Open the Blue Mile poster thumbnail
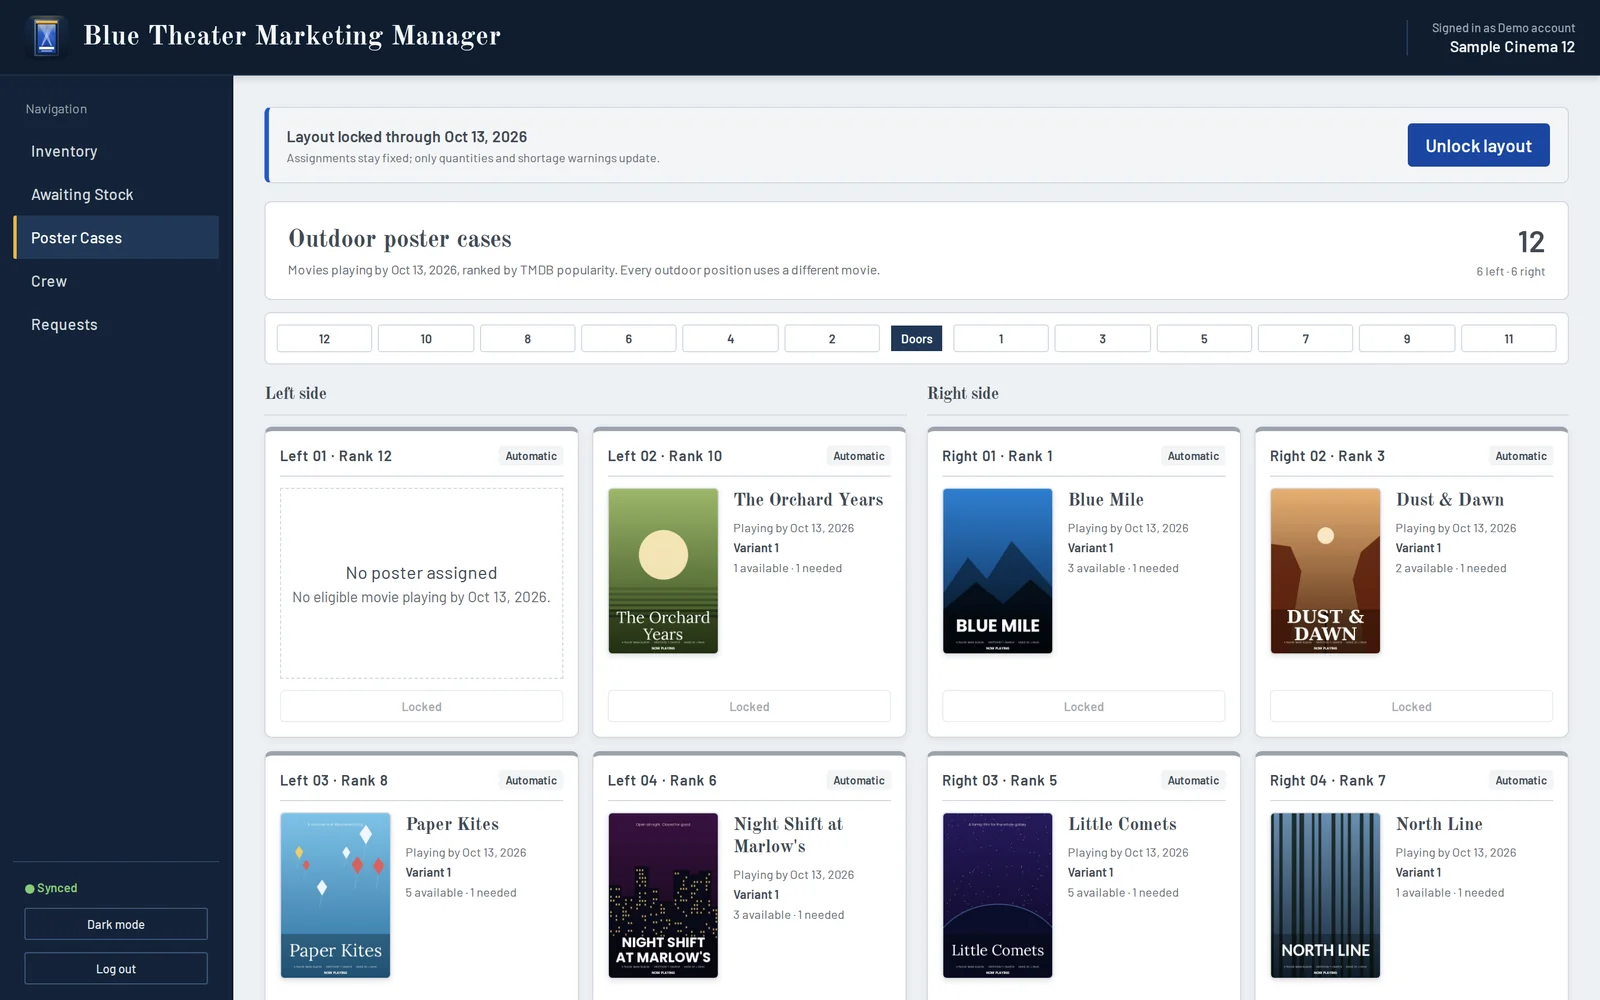The image size is (1600, 1000). 997,571
